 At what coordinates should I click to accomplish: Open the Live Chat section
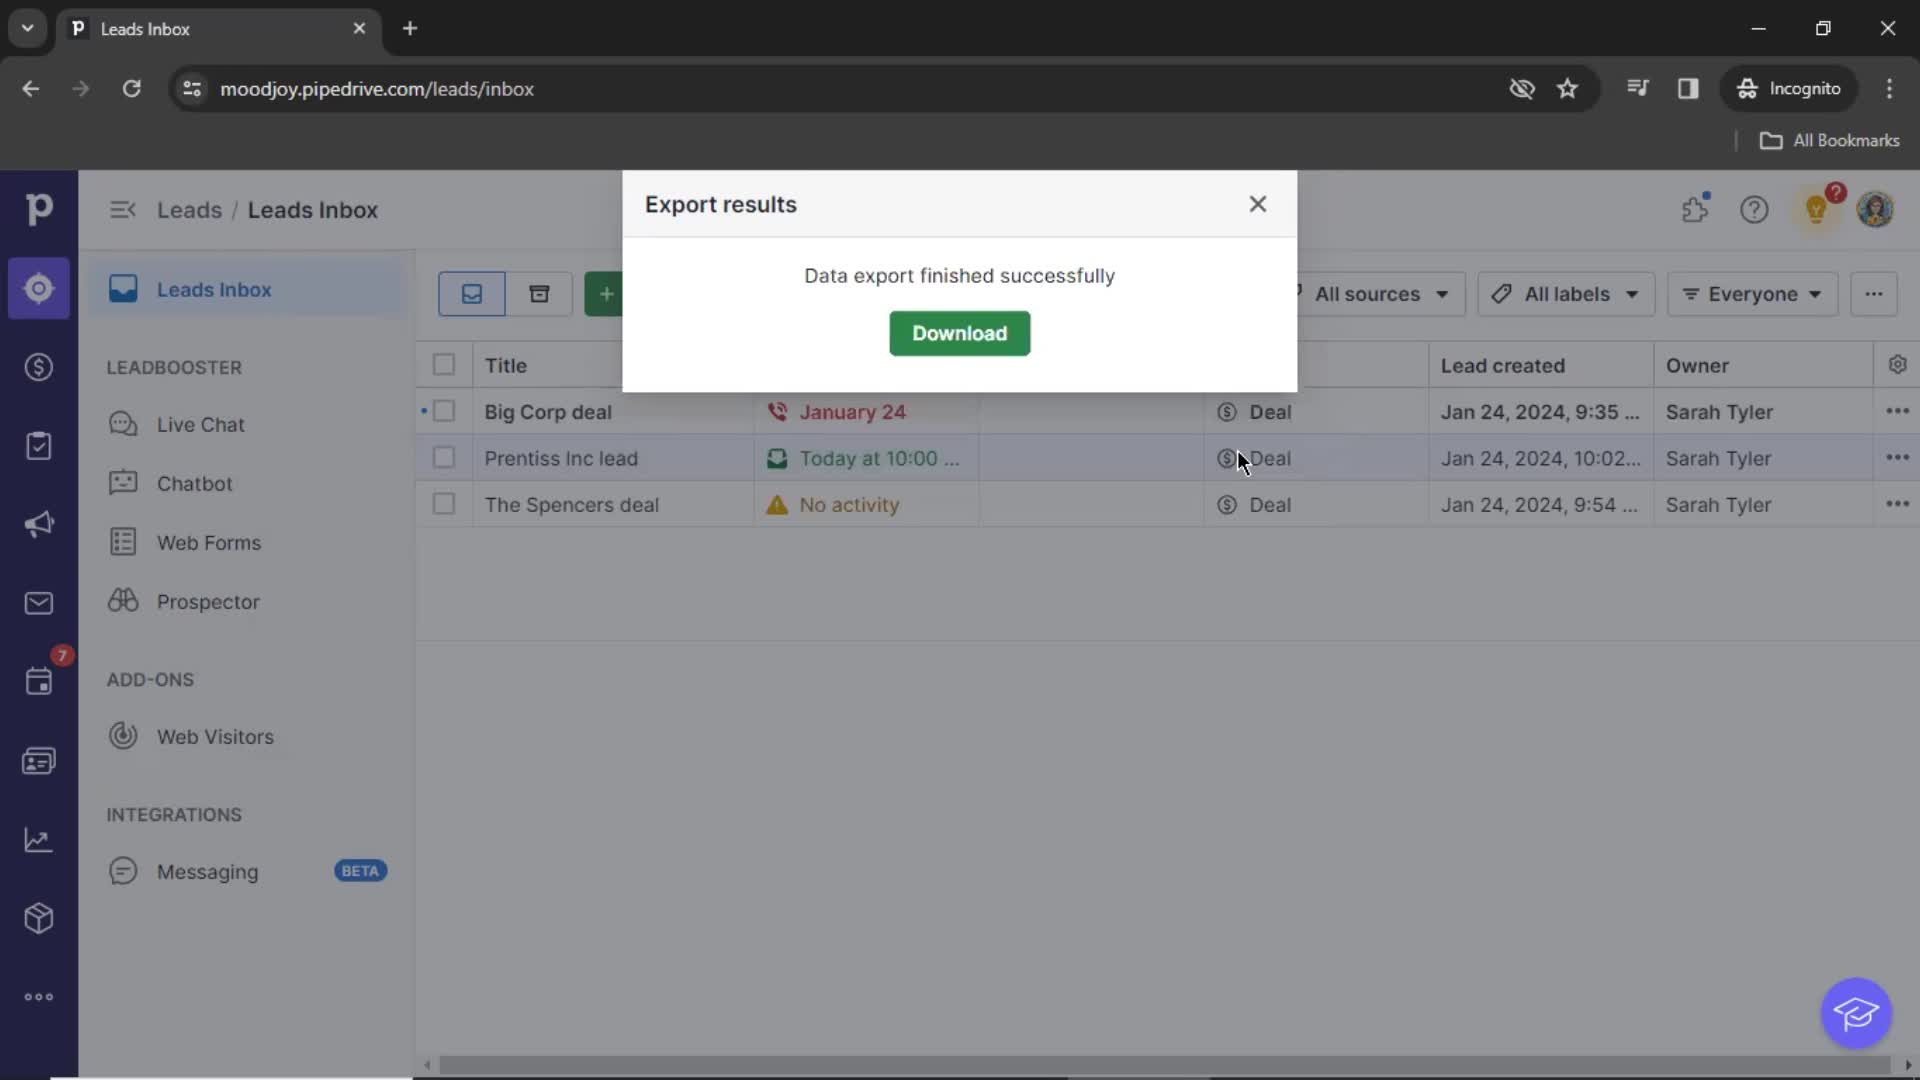pyautogui.click(x=200, y=425)
